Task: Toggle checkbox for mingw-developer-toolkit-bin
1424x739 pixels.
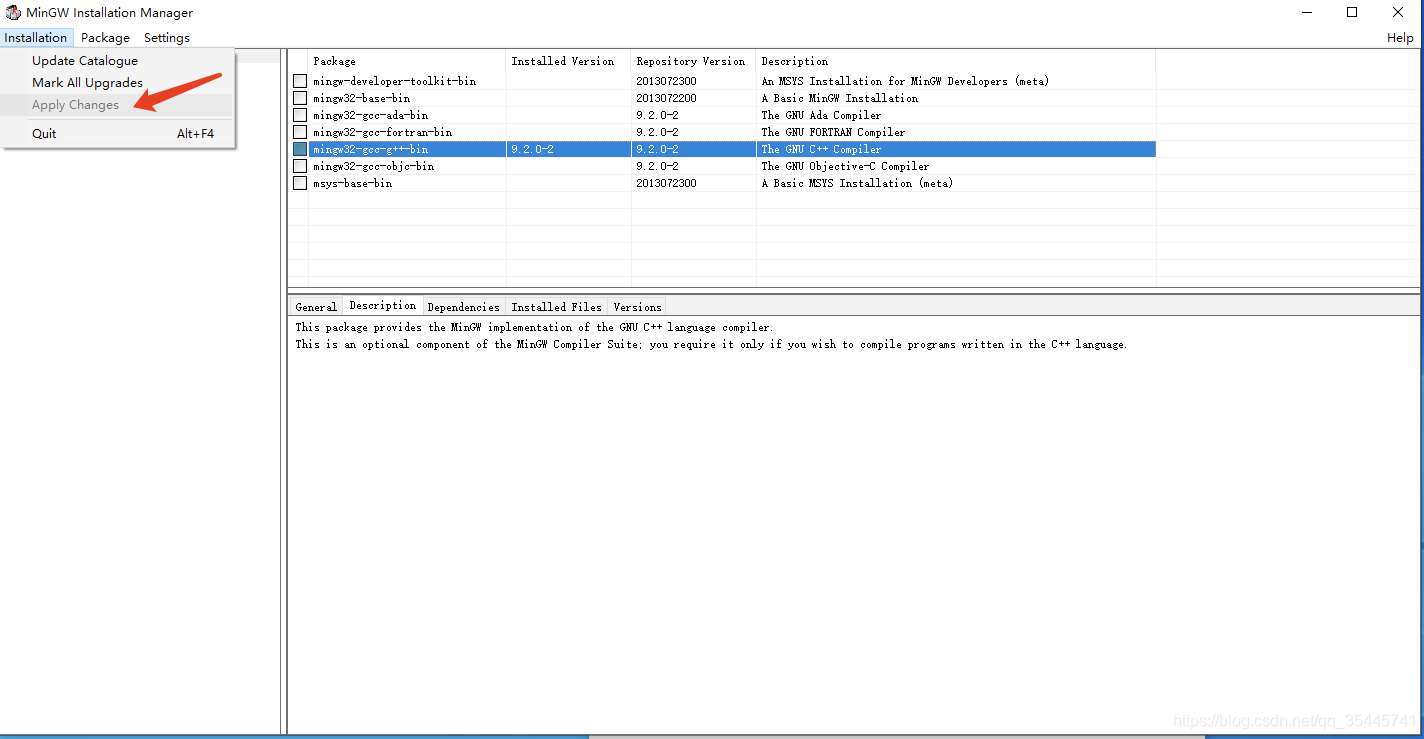Action: [x=300, y=81]
